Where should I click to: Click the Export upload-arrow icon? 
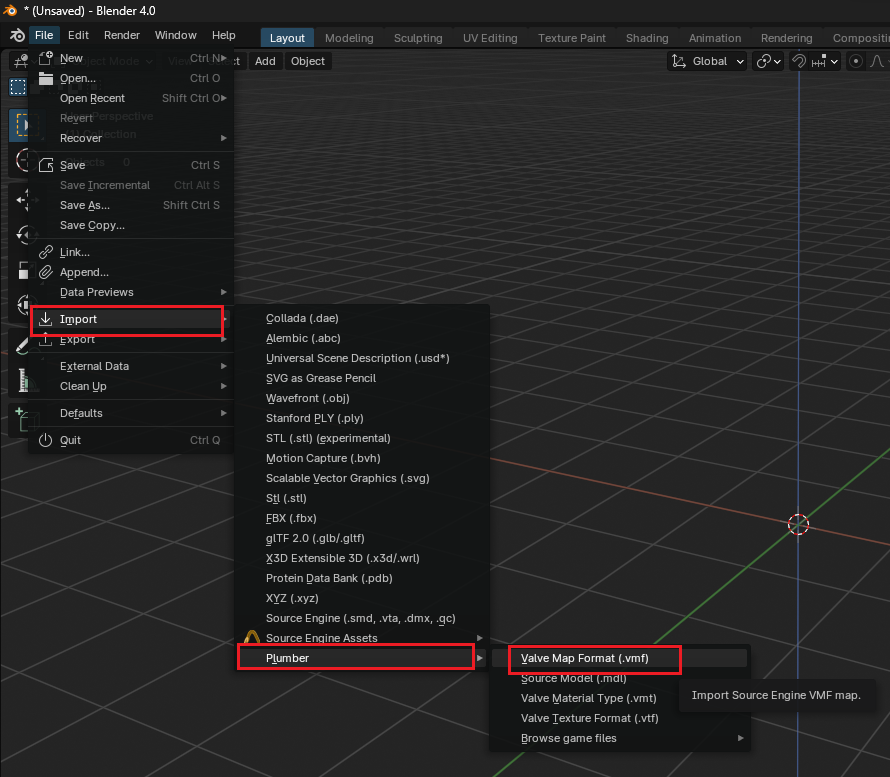46,339
